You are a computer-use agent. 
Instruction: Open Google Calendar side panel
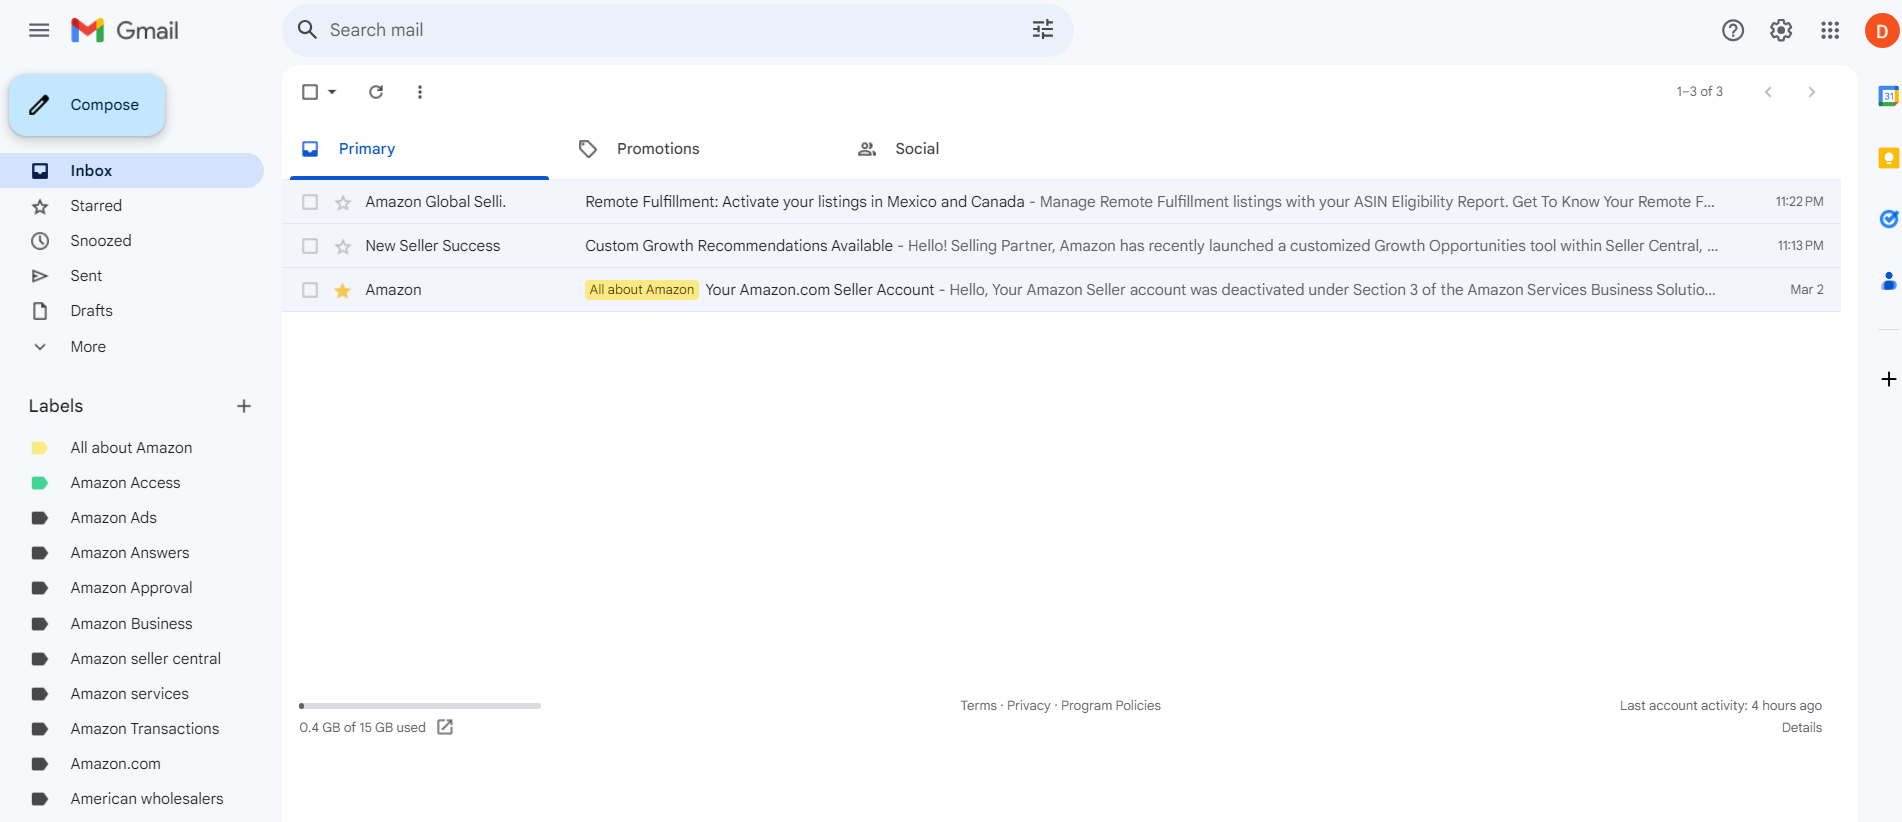(1888, 96)
